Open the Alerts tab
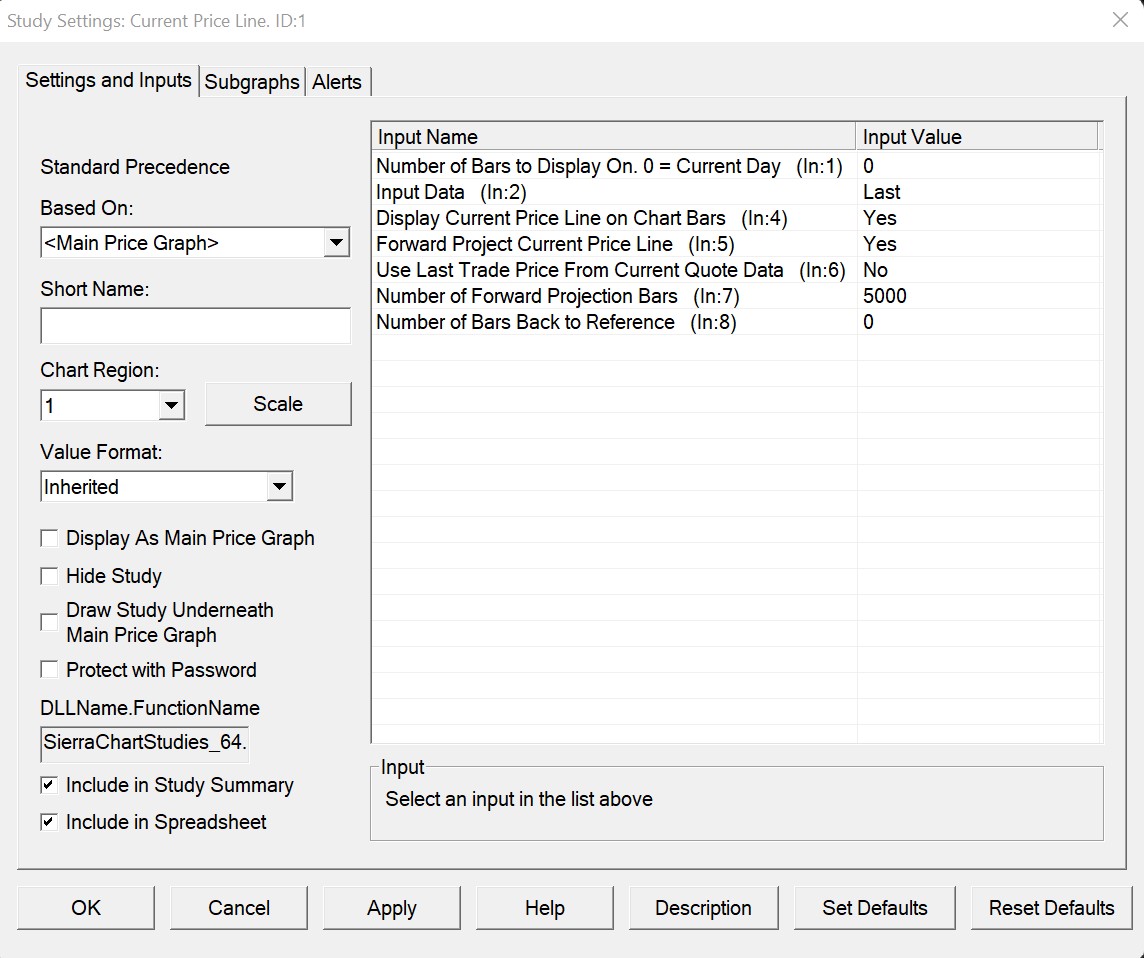Image resolution: width=1144 pixels, height=958 pixels. point(337,82)
